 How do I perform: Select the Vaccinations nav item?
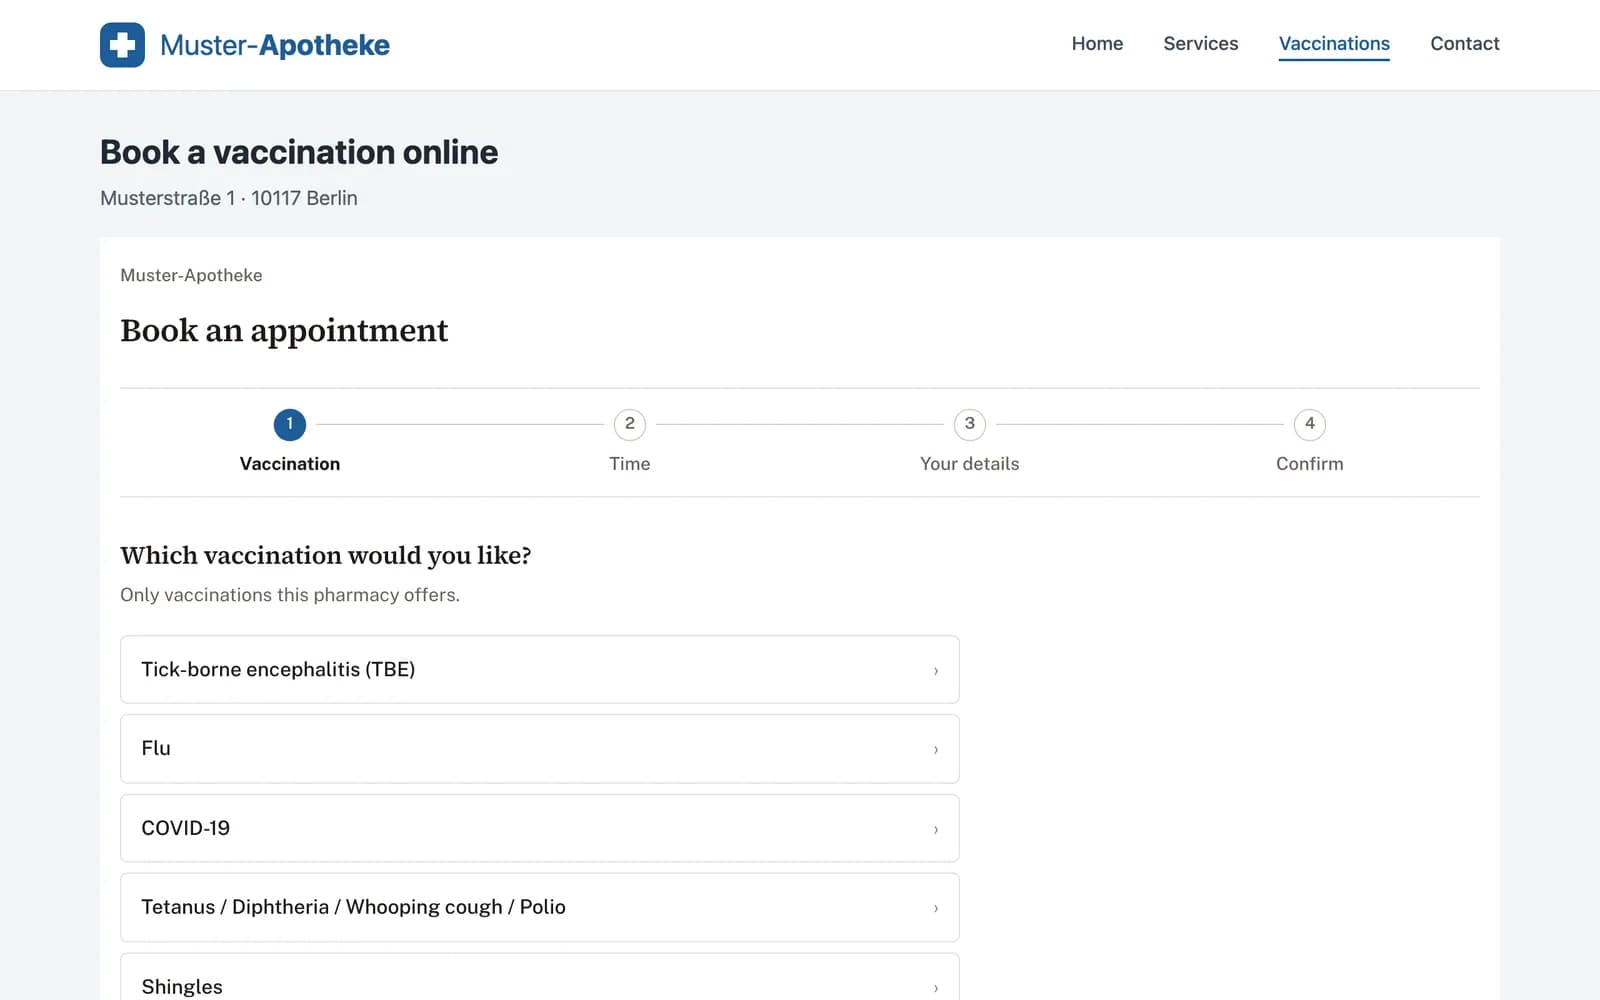pyautogui.click(x=1334, y=44)
